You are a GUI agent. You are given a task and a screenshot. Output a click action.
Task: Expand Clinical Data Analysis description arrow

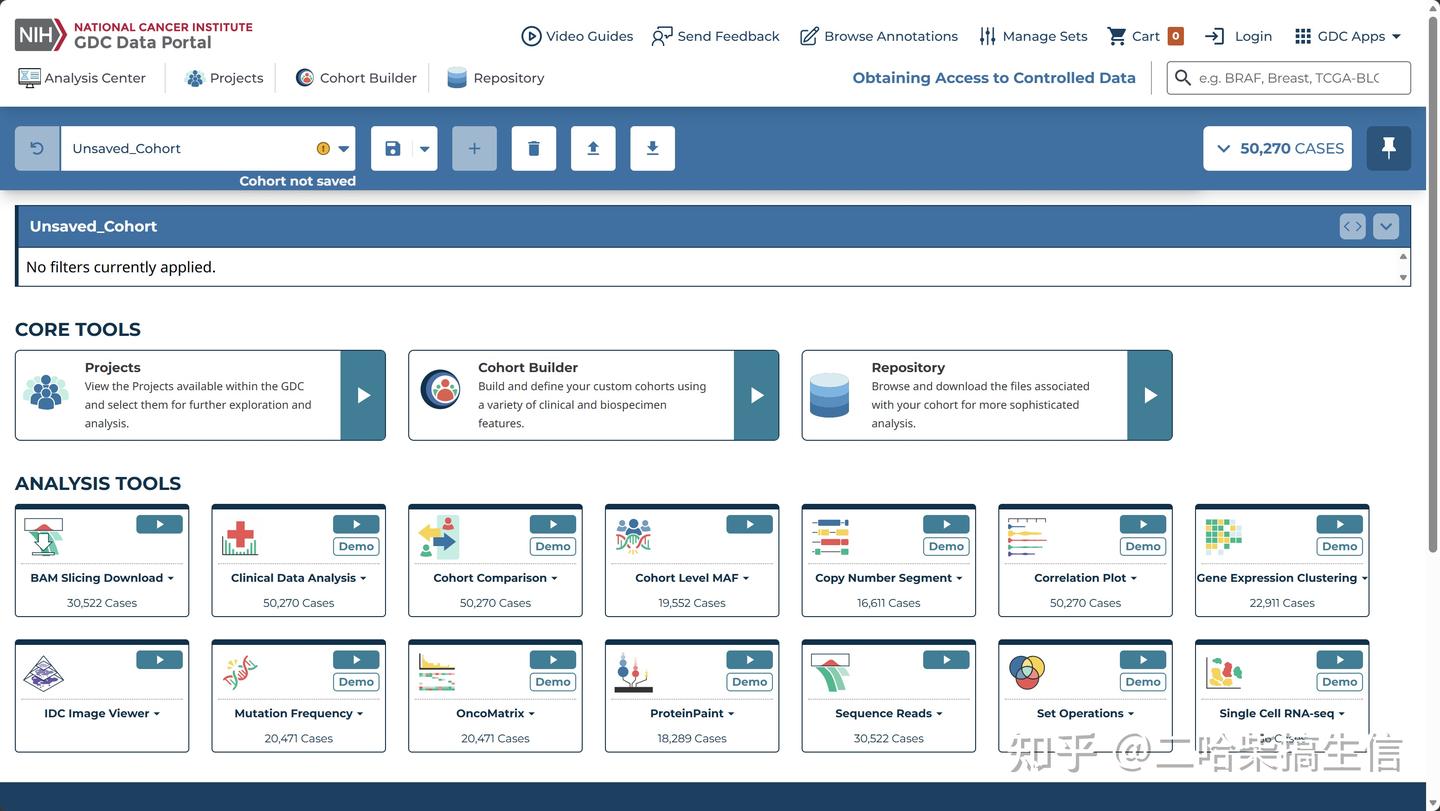click(363, 579)
